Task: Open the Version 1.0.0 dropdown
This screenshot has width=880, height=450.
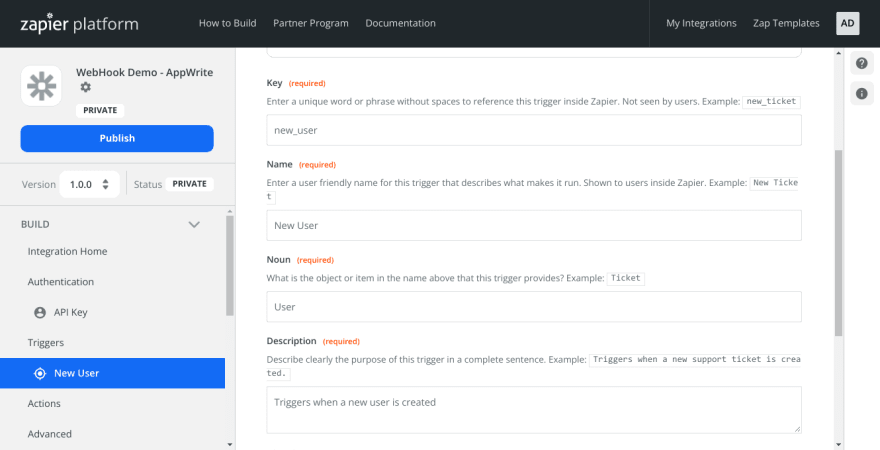Action: click(90, 184)
